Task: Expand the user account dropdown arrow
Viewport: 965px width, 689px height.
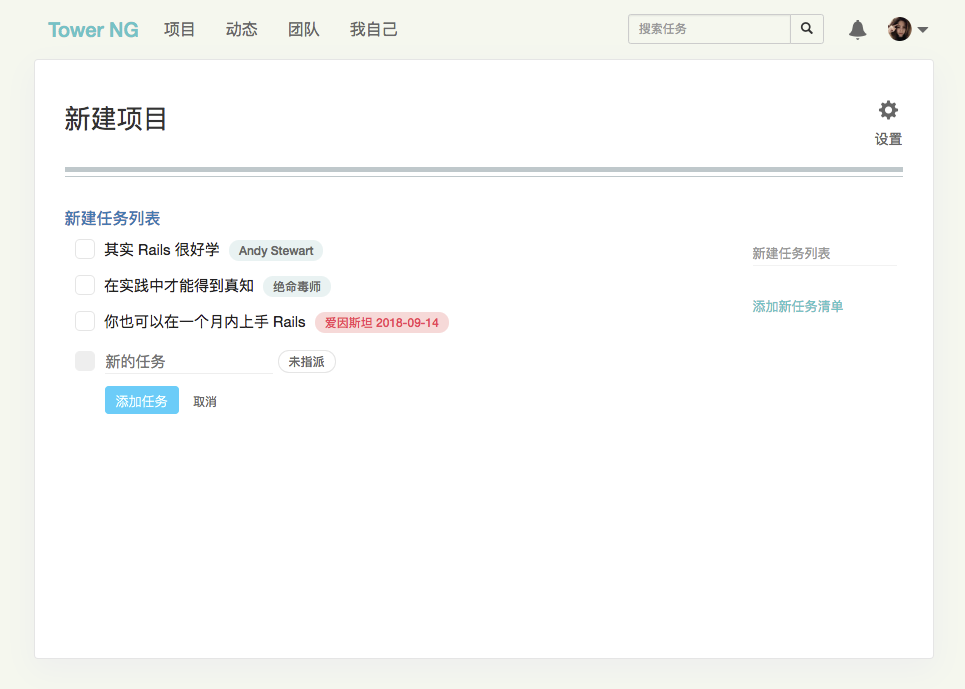Action: 923,30
